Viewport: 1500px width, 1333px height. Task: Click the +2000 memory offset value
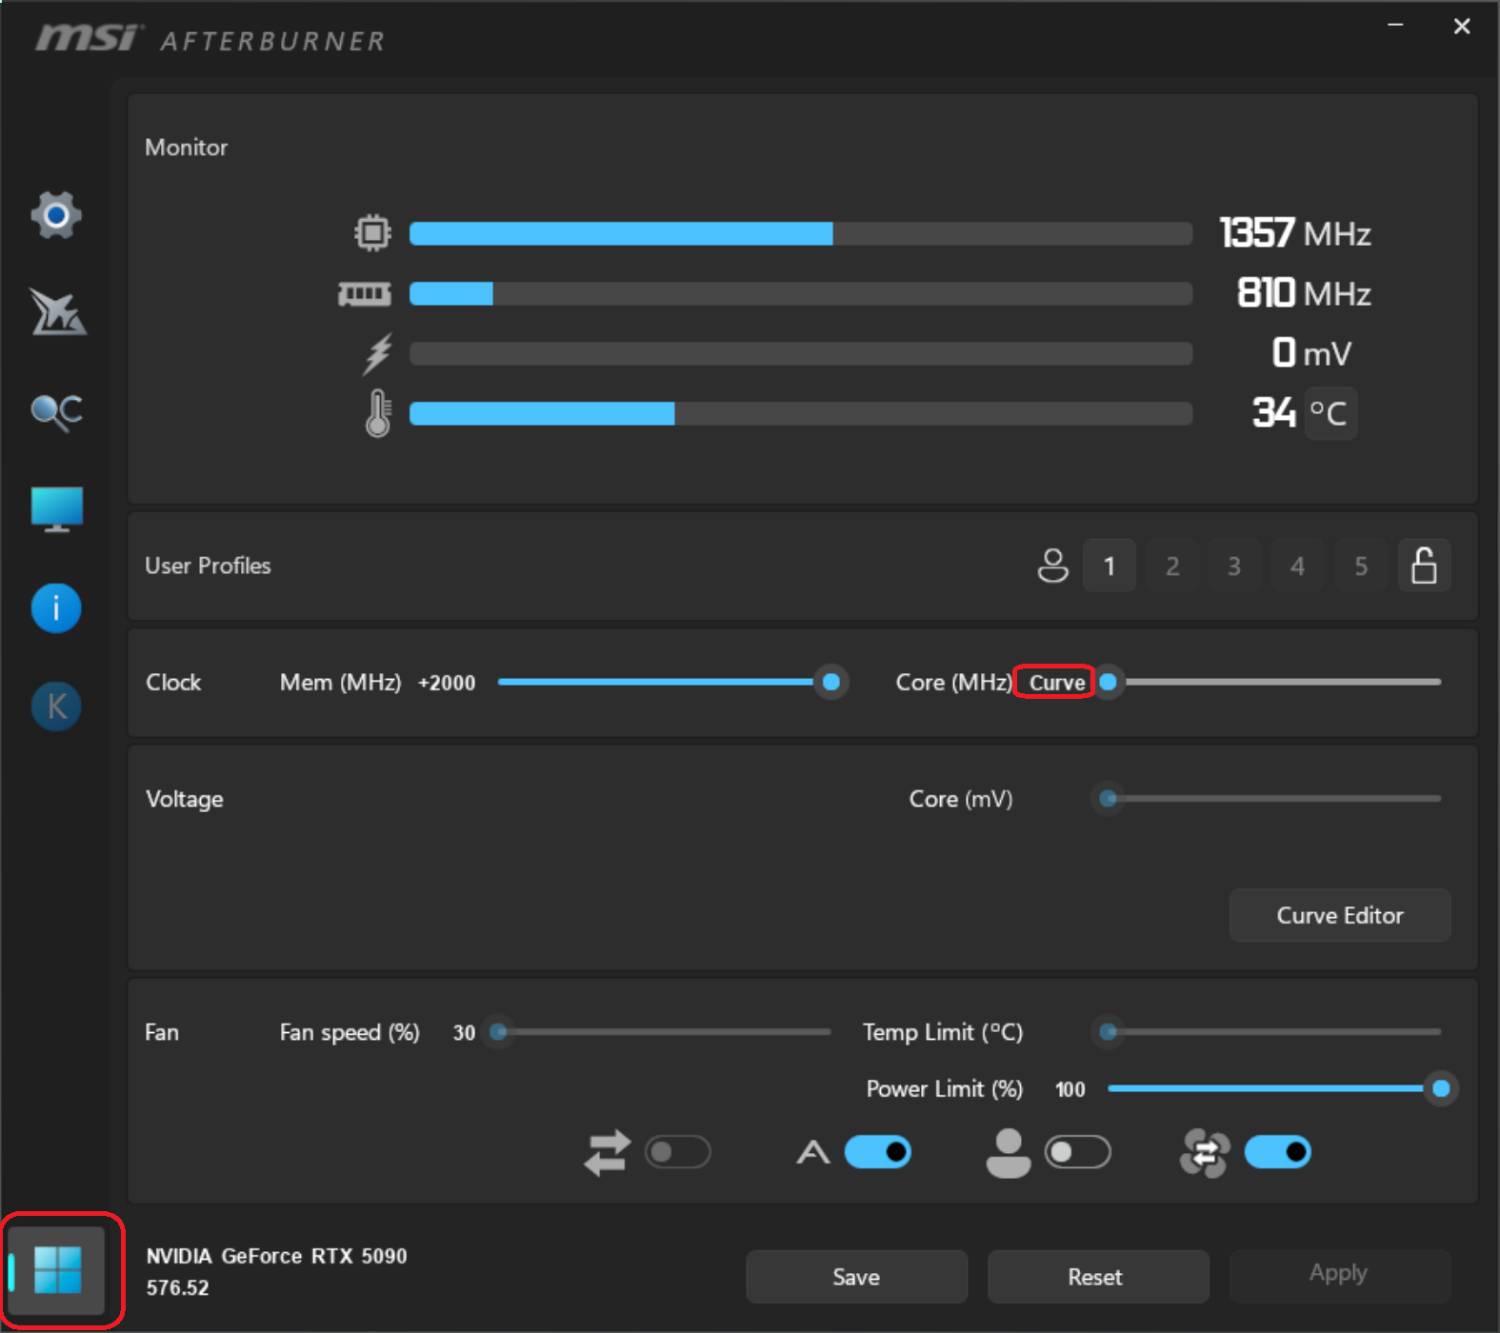click(x=446, y=683)
